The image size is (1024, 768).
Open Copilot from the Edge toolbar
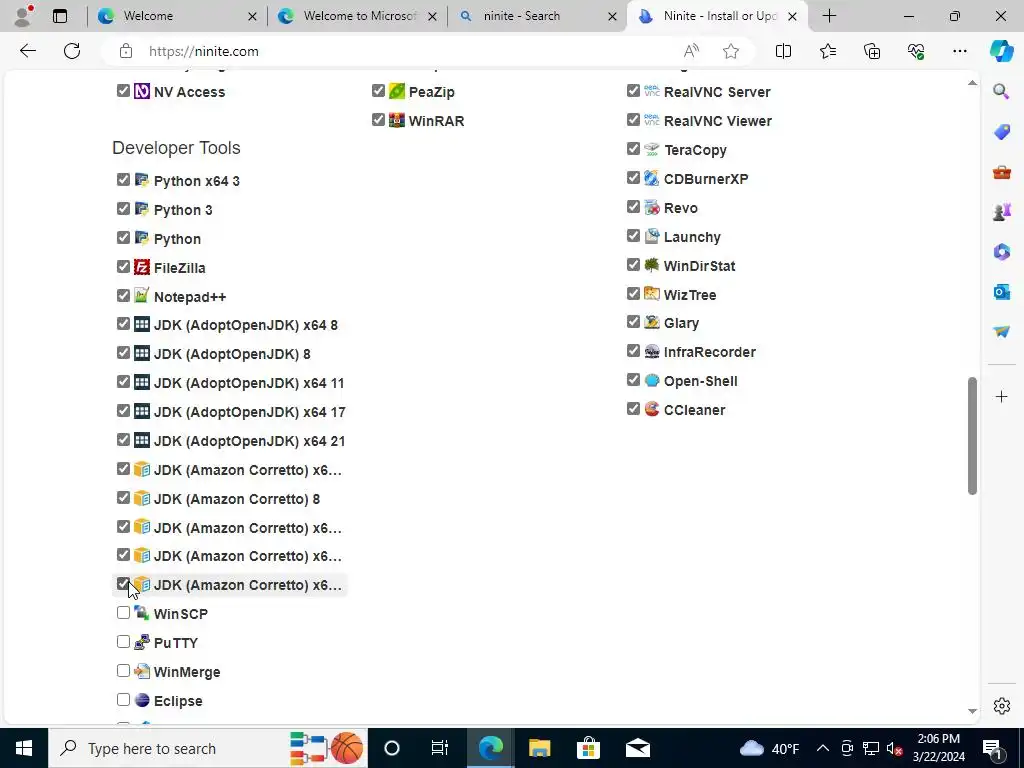pyautogui.click(x=1001, y=51)
